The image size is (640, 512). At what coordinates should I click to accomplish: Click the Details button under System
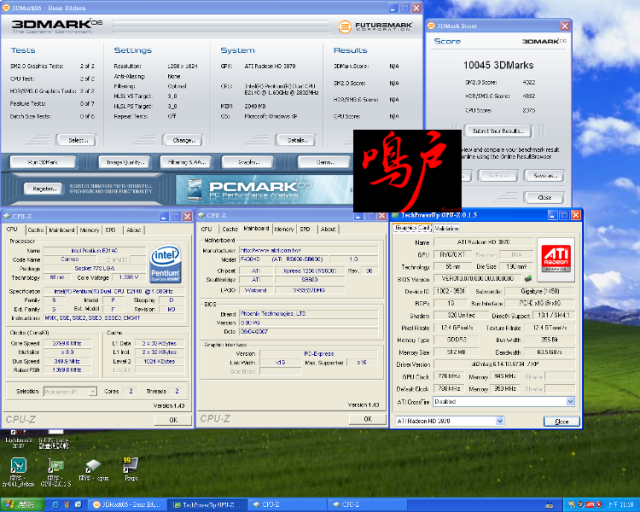click(297, 140)
